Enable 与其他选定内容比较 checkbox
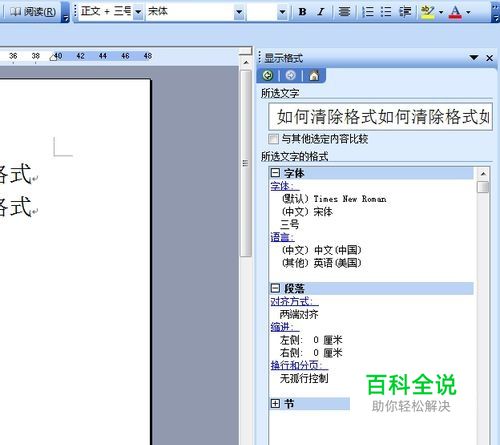500x445 pixels. [273, 139]
